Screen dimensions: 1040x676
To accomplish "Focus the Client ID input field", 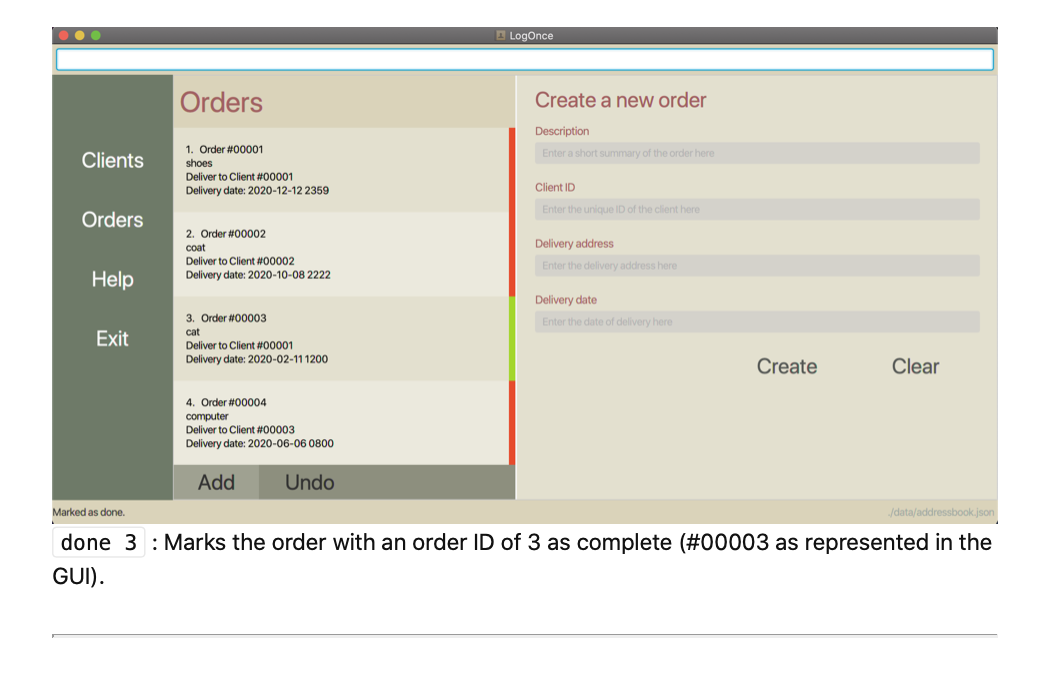I will [x=757, y=210].
